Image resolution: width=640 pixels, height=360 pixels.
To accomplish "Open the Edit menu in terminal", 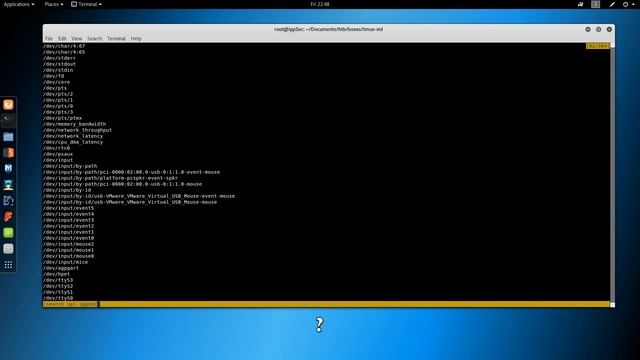I will [62, 38].
